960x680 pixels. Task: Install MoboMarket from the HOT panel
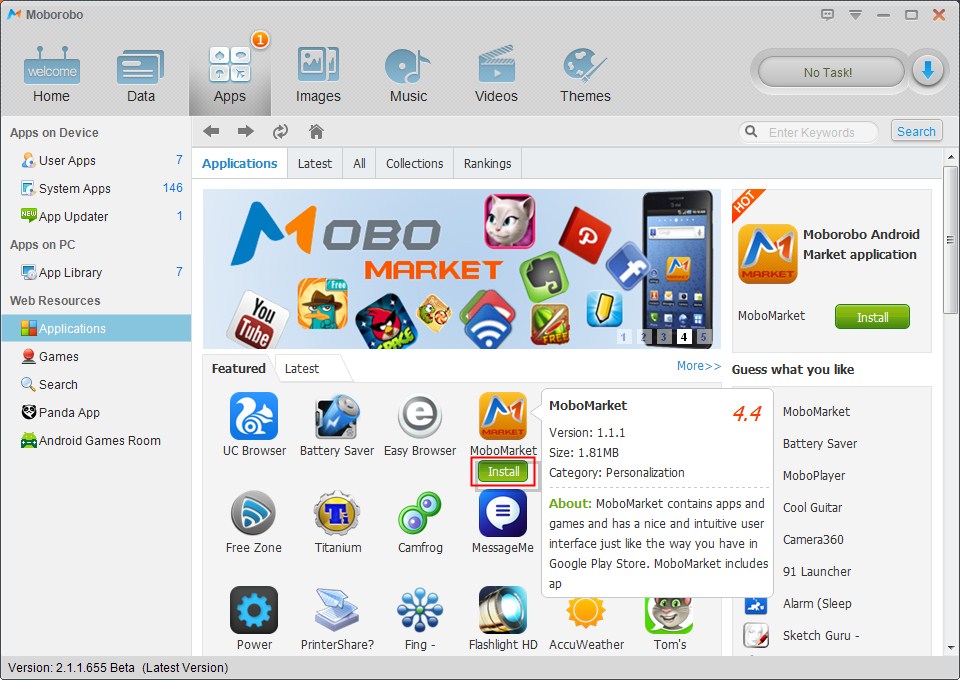point(872,317)
